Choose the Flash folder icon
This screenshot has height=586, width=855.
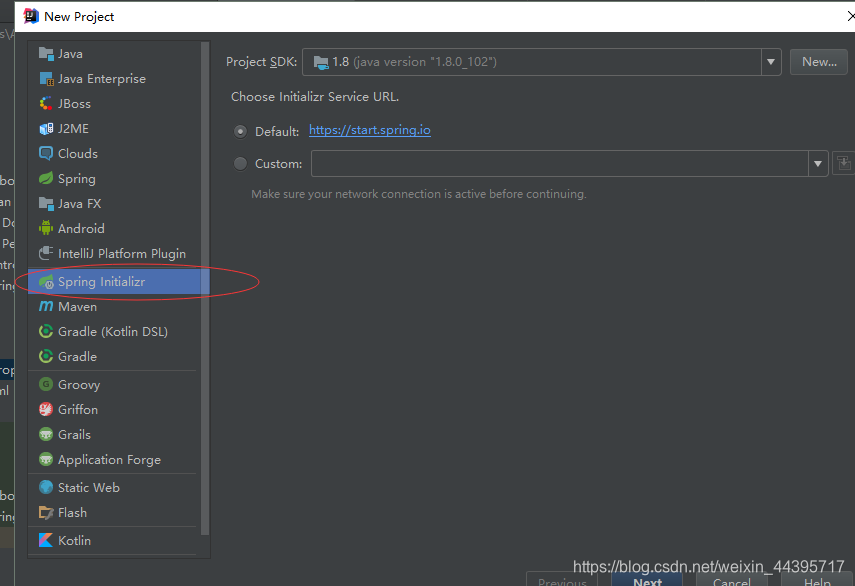pyautogui.click(x=46, y=512)
